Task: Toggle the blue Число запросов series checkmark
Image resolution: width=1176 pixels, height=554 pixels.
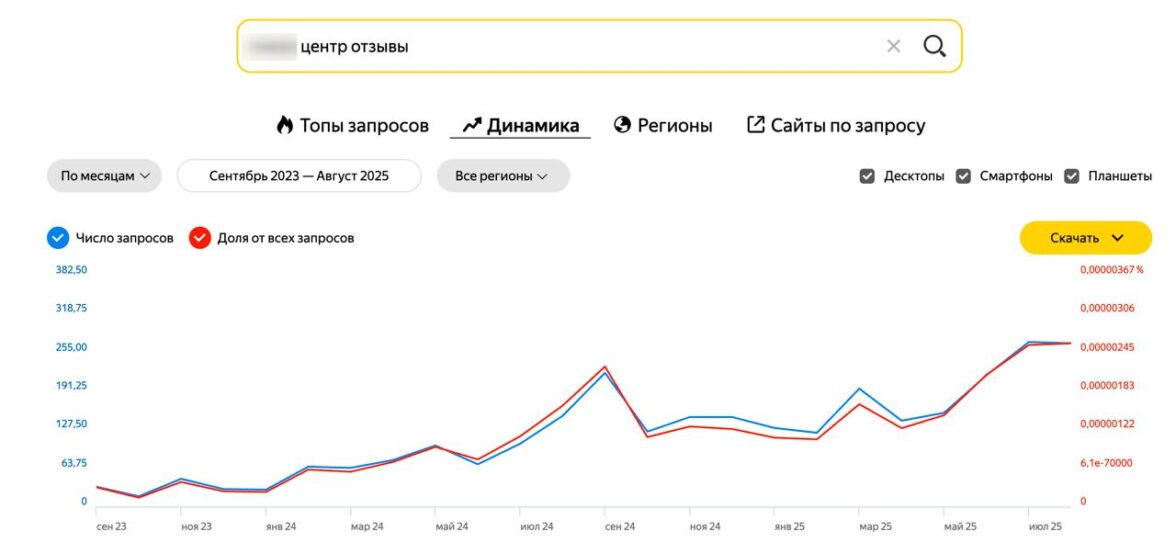Action: [x=58, y=238]
